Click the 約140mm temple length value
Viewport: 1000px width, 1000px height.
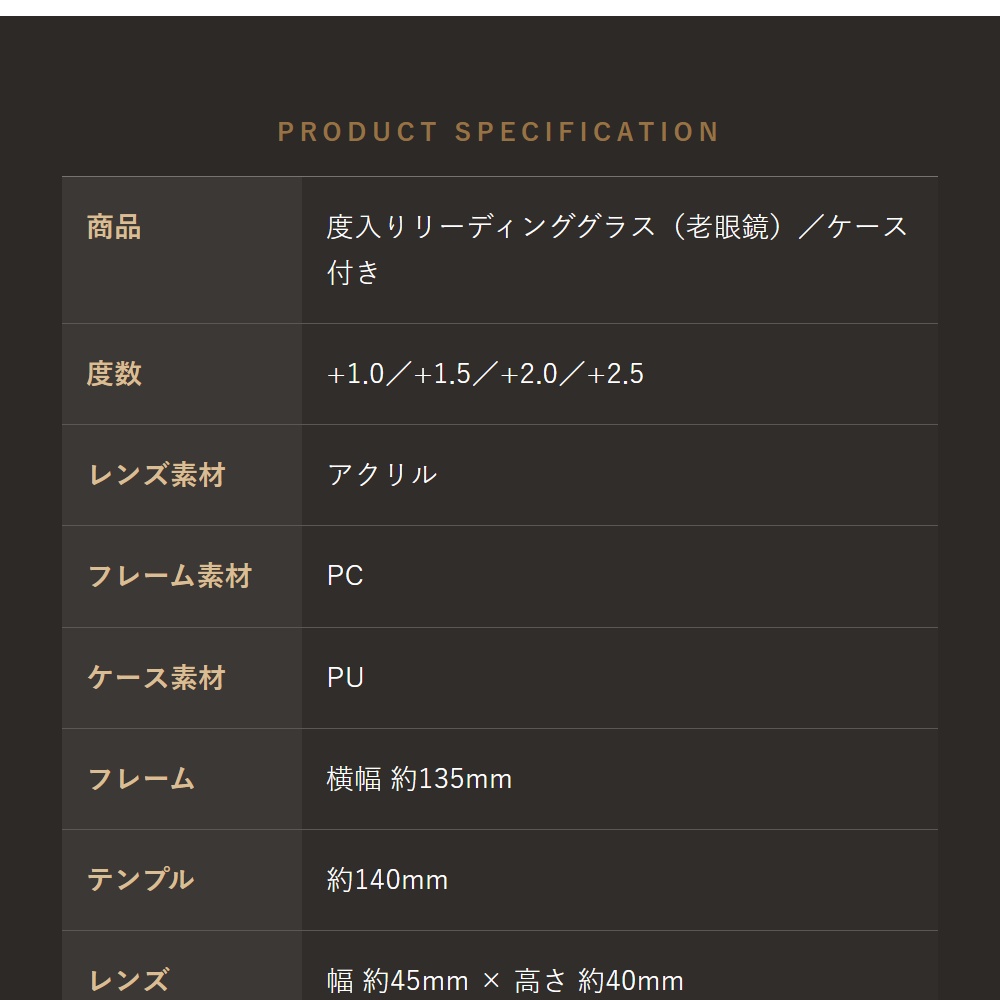click(387, 880)
